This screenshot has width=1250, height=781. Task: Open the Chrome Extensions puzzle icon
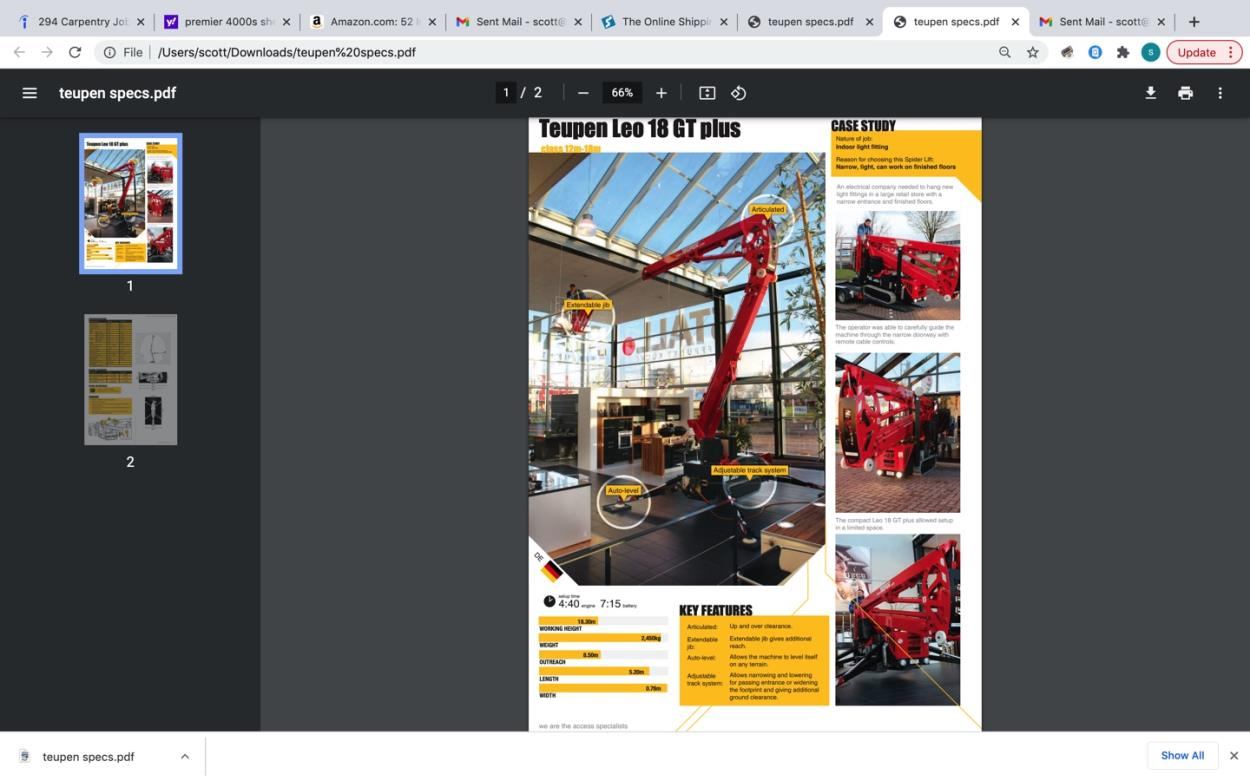(1123, 52)
